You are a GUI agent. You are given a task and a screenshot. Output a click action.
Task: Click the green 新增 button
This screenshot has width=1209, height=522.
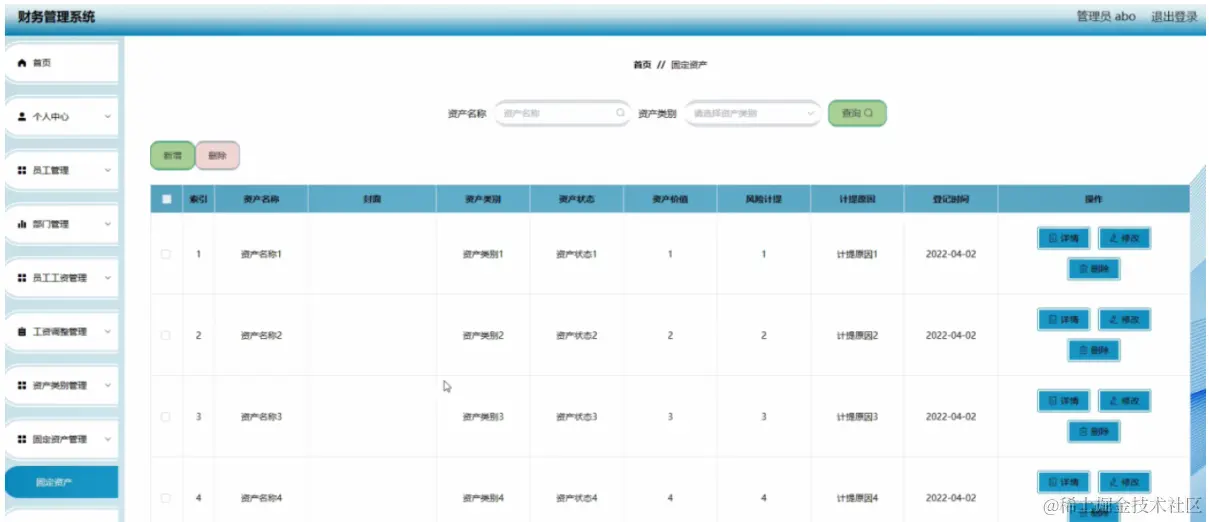pyautogui.click(x=172, y=156)
